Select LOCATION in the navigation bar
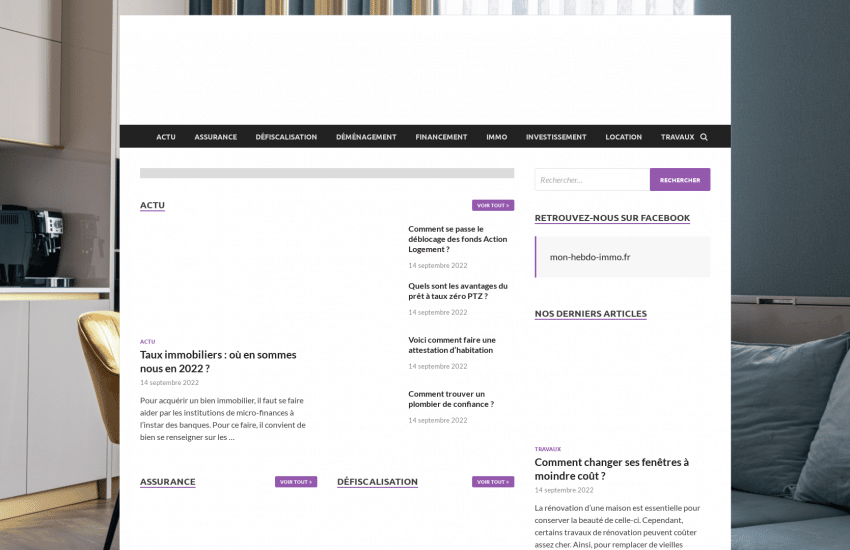Viewport: 850px width, 550px height. 623,137
